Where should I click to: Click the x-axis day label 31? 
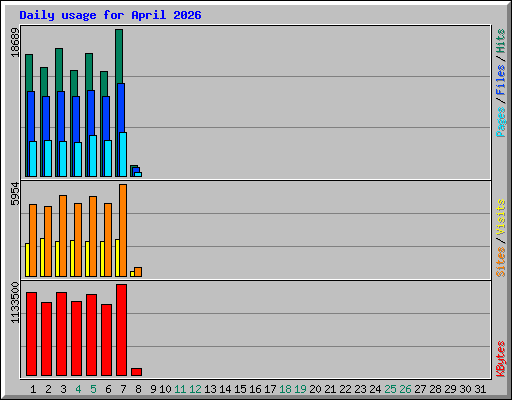(x=480, y=389)
